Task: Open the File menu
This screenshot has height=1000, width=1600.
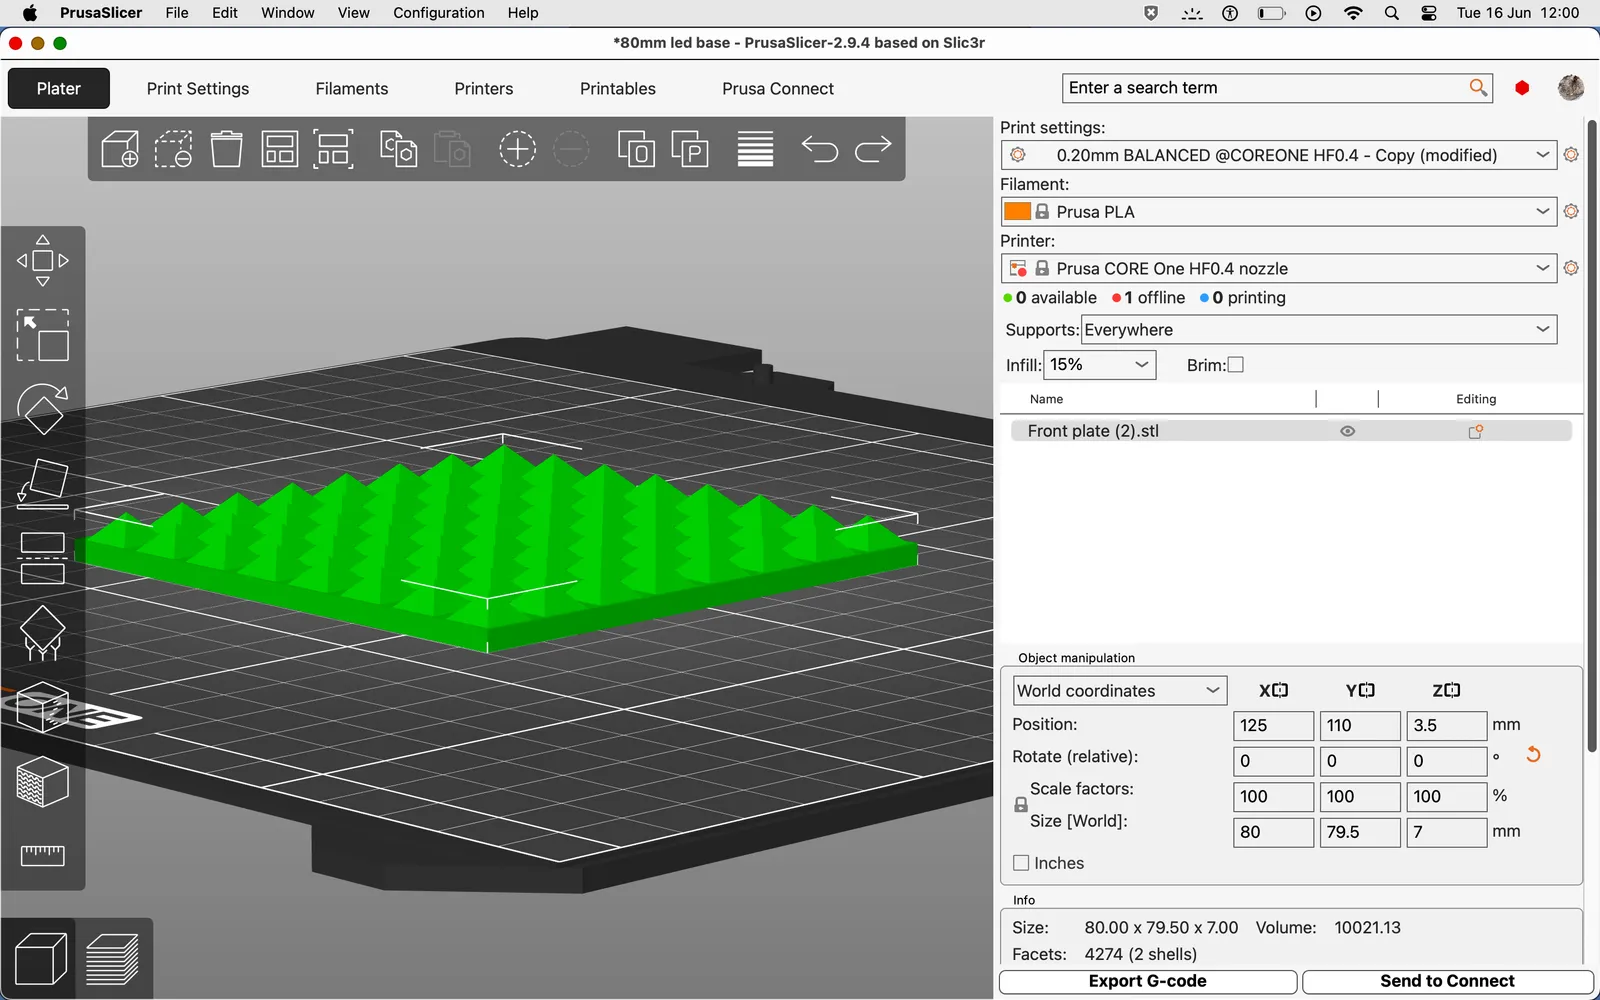Action: (177, 13)
